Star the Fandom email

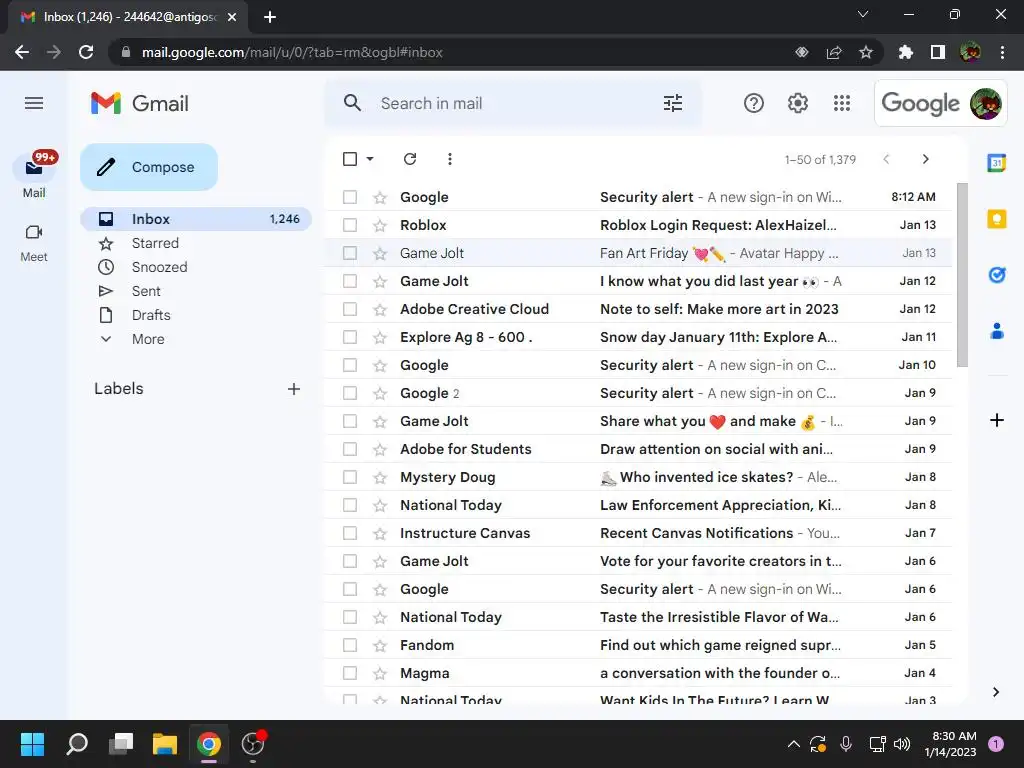click(379, 645)
